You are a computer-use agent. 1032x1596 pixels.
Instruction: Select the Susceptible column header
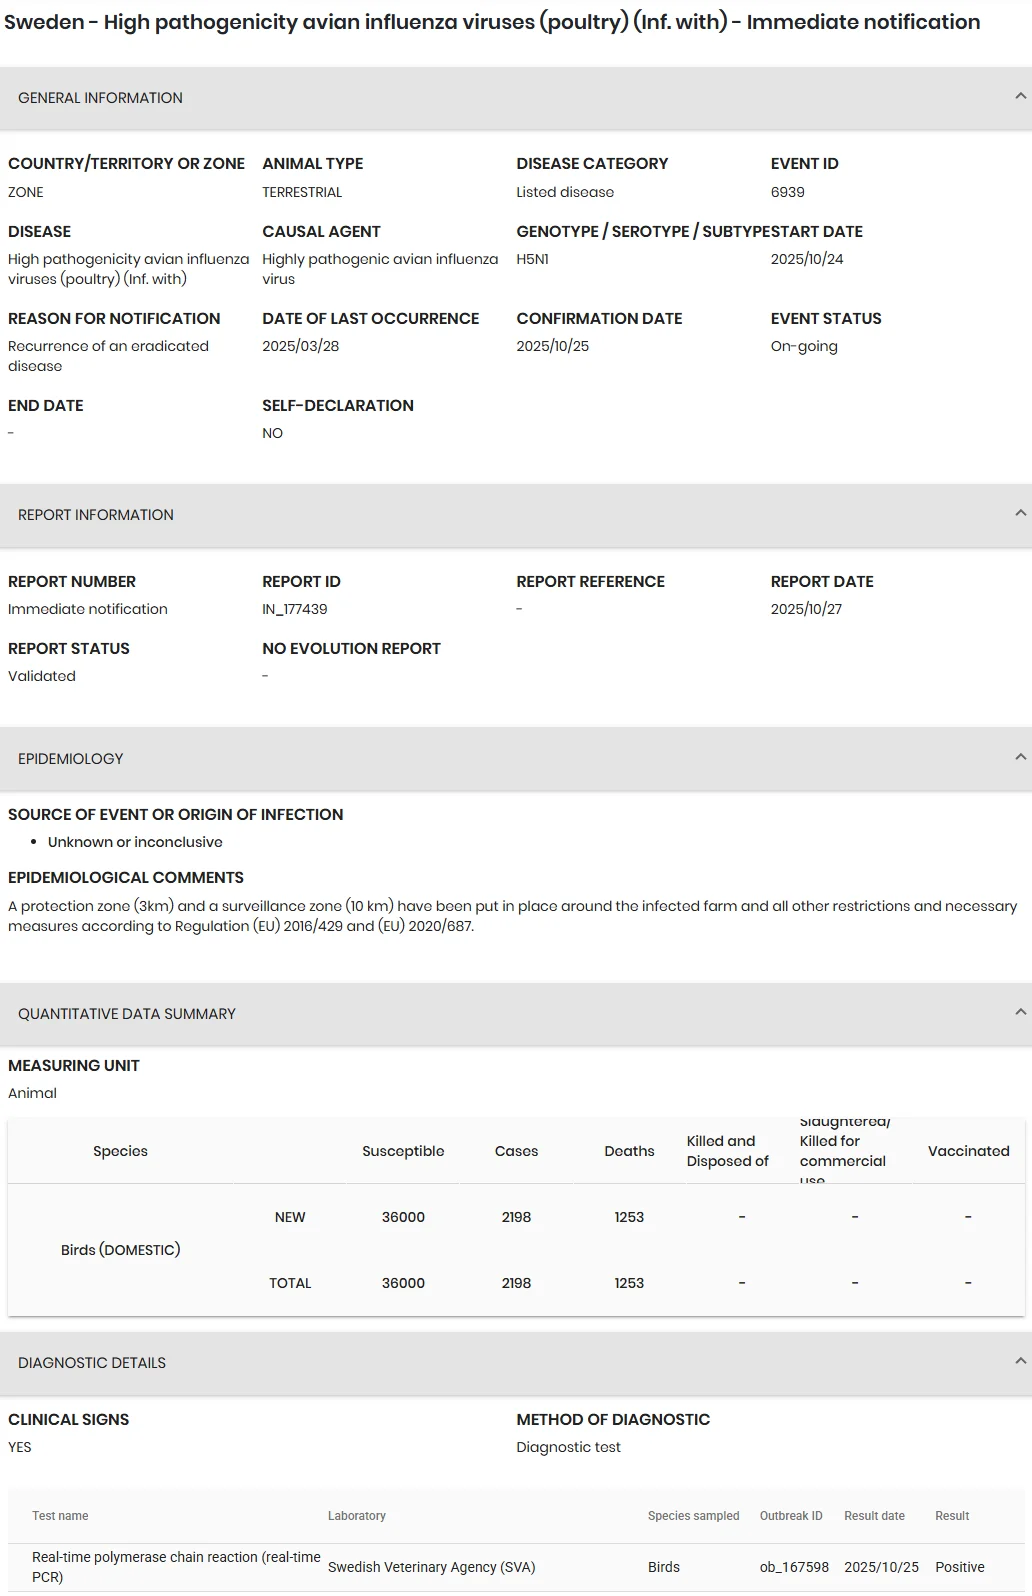coord(403,1151)
